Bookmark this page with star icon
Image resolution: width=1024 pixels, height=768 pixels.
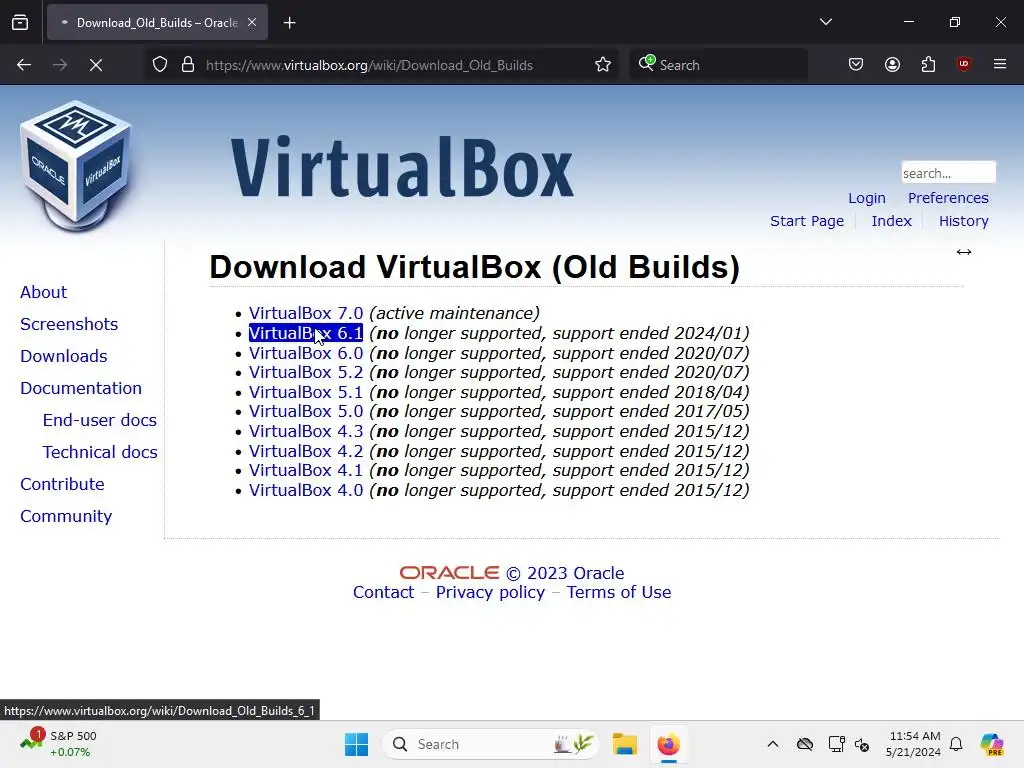603,65
